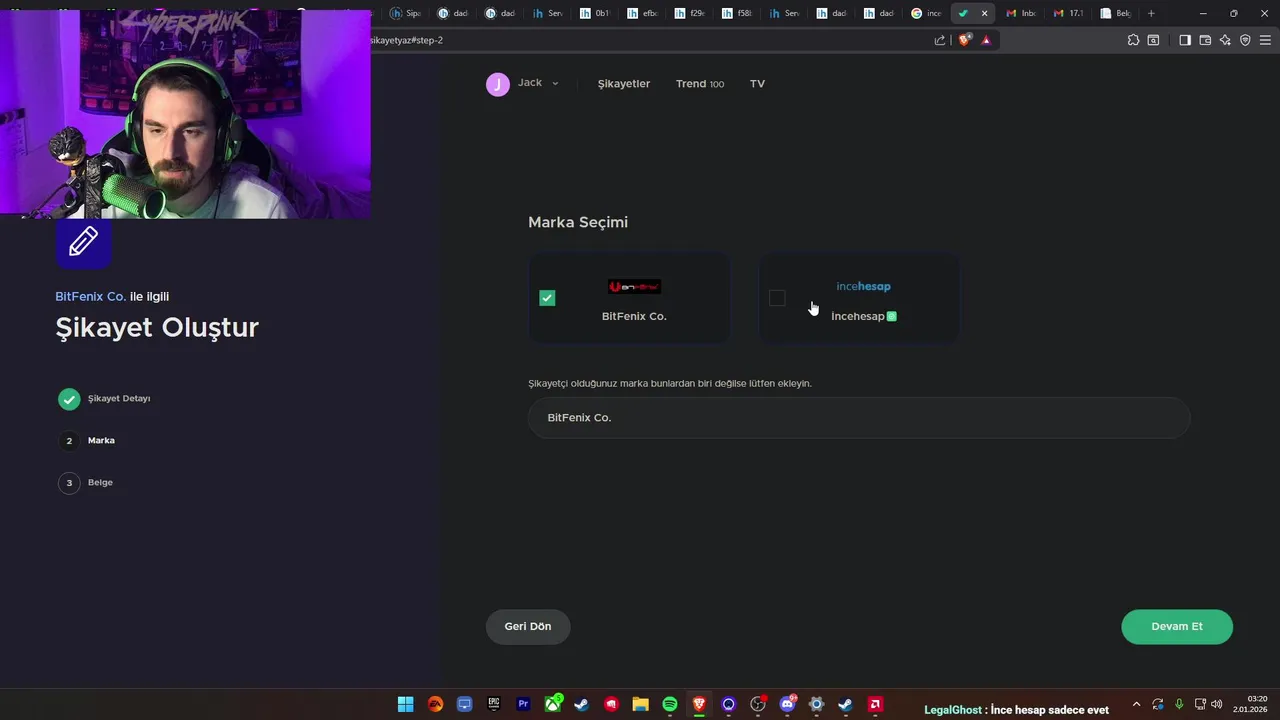Image resolution: width=1280 pixels, height=720 pixels.
Task: Open the Extensions puzzle icon
Action: tap(1133, 40)
